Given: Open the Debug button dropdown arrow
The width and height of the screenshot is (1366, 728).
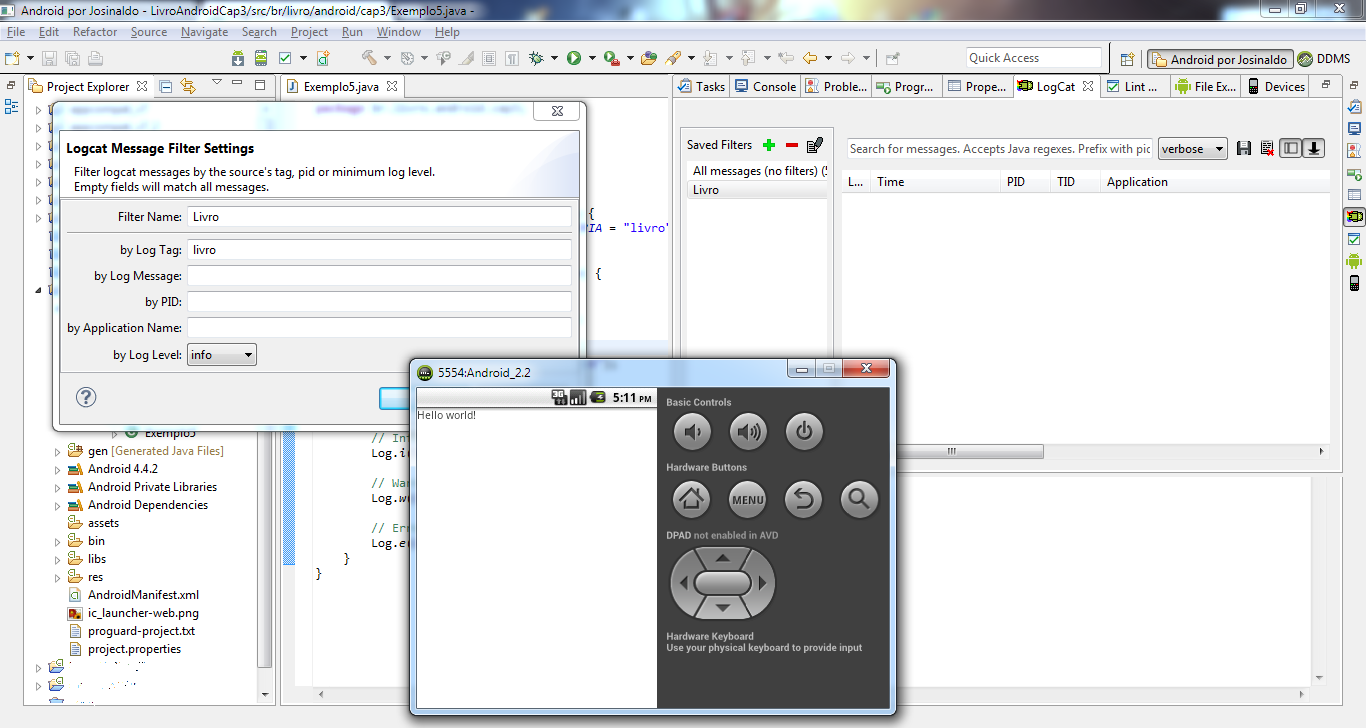Looking at the screenshot, I should pos(554,58).
